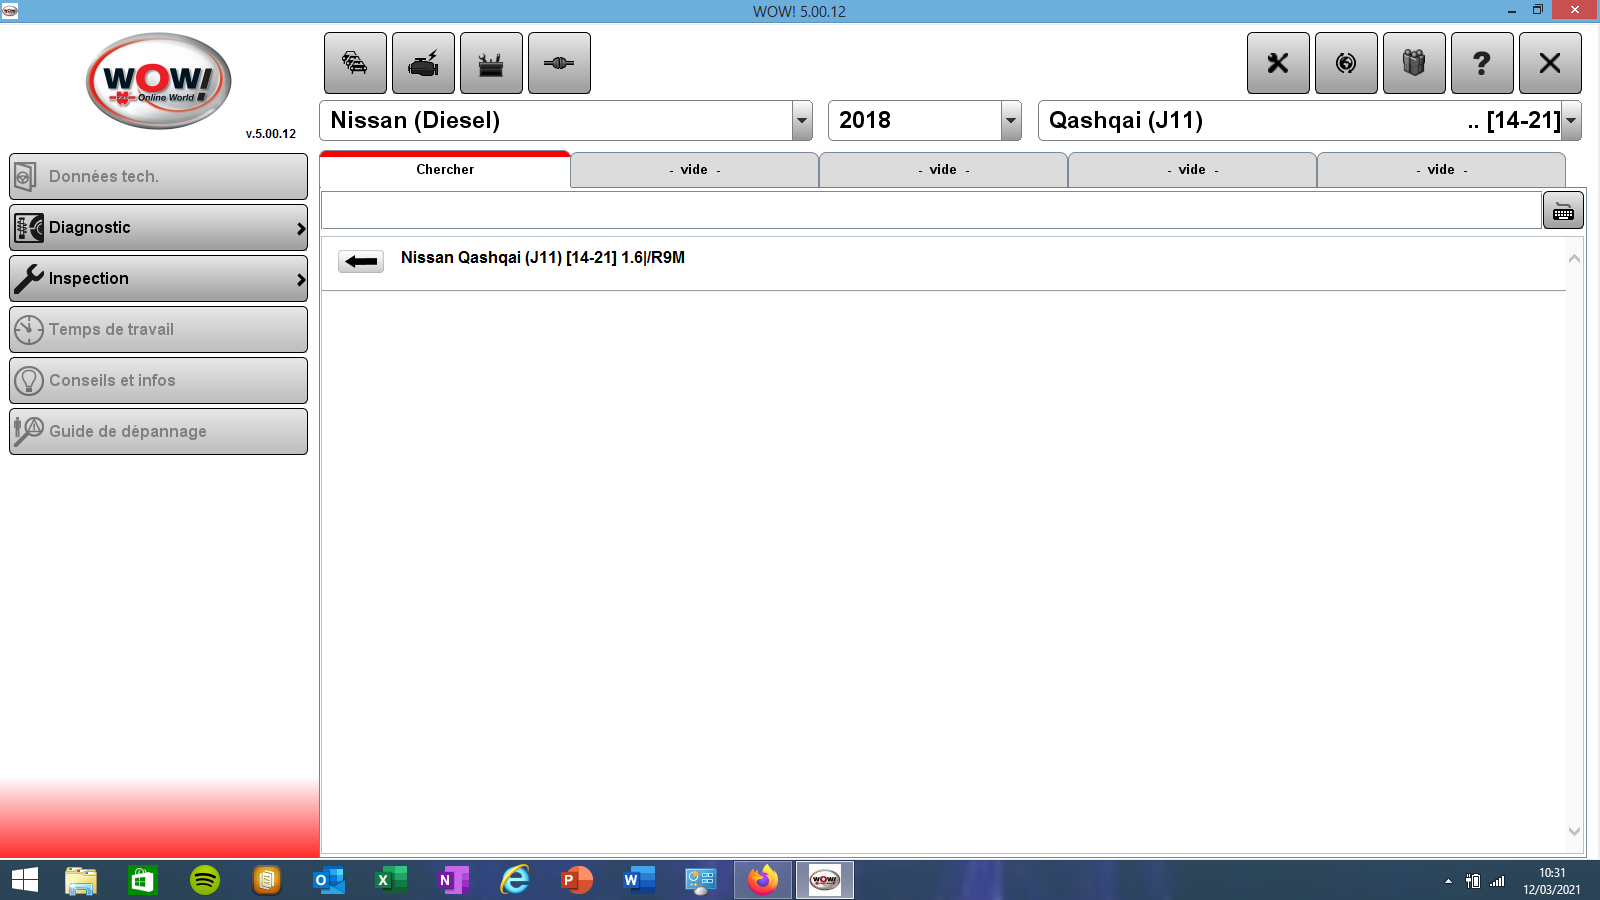Viewport: 1600px width, 900px height.
Task: Open Windows Start menu
Action: (25, 880)
